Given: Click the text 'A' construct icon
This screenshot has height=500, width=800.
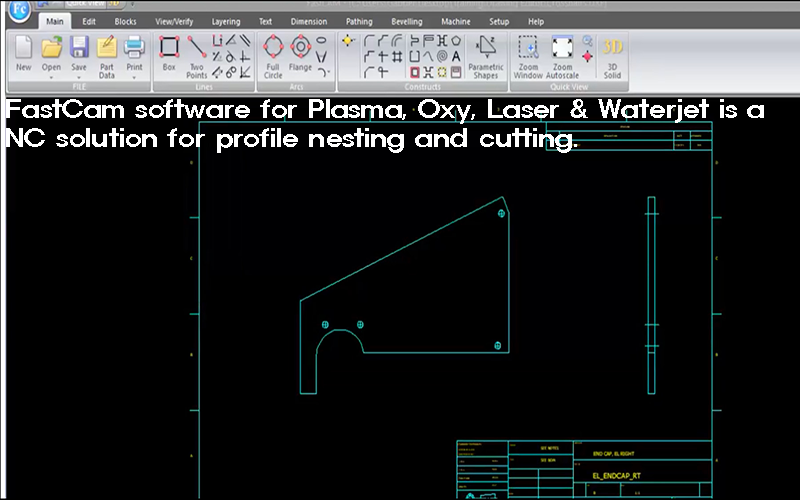Looking at the screenshot, I should click(456, 56).
